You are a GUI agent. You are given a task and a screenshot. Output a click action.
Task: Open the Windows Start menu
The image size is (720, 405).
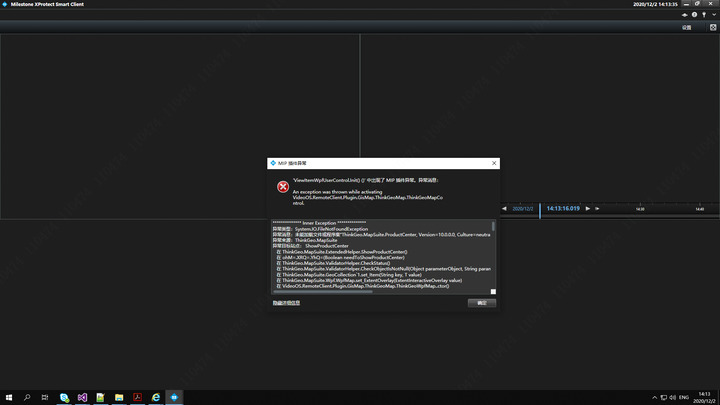[x=9, y=397]
